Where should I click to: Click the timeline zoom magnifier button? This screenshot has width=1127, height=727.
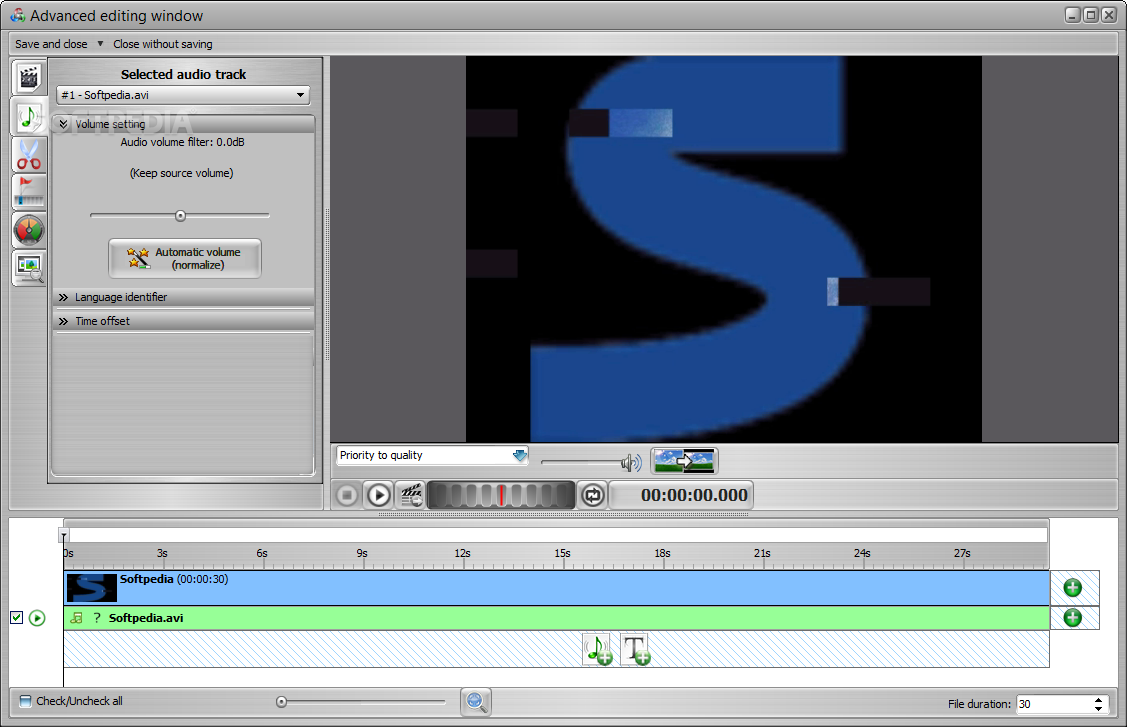pyautogui.click(x=476, y=702)
